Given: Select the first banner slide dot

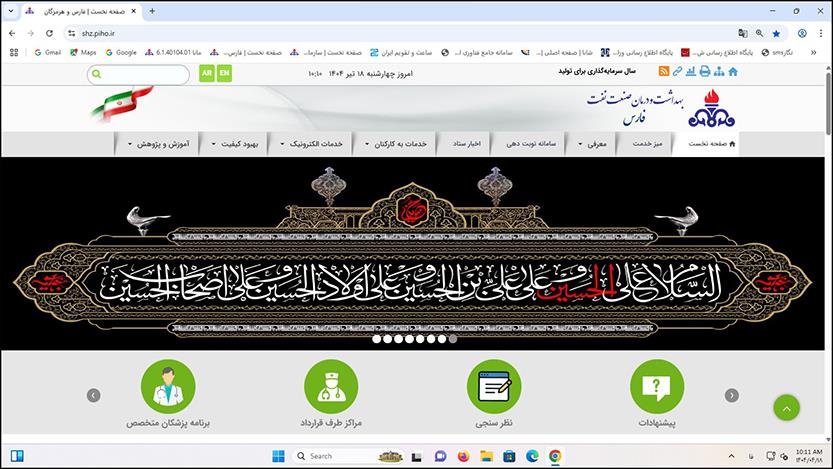Looking at the screenshot, I should (377, 339).
